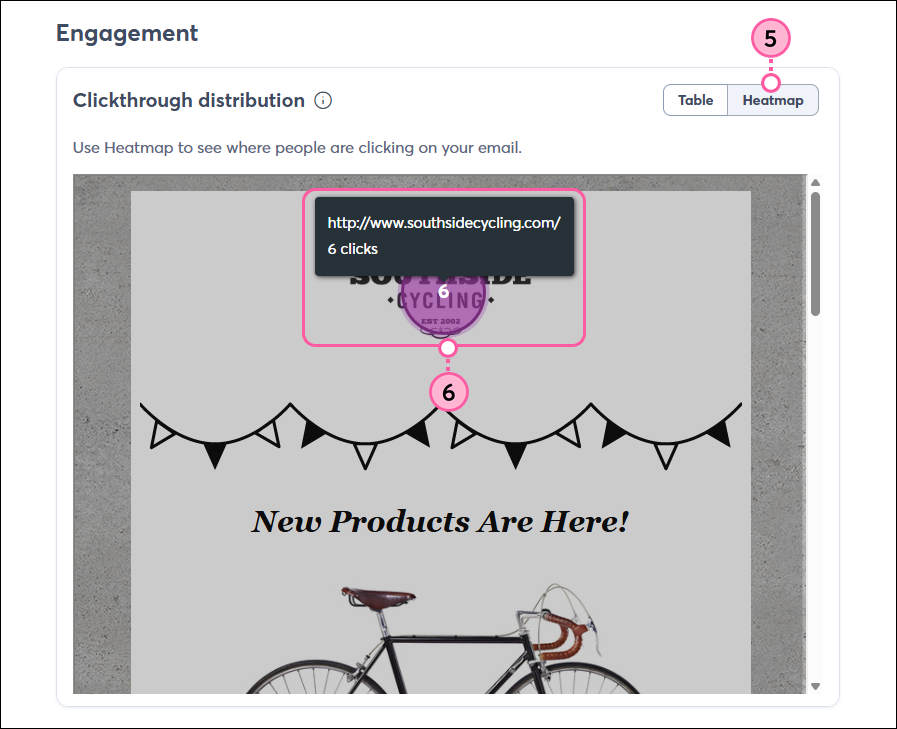The height and width of the screenshot is (729, 897).
Task: Click the southsidecycling.com URL tooltip
Action: coord(444,236)
